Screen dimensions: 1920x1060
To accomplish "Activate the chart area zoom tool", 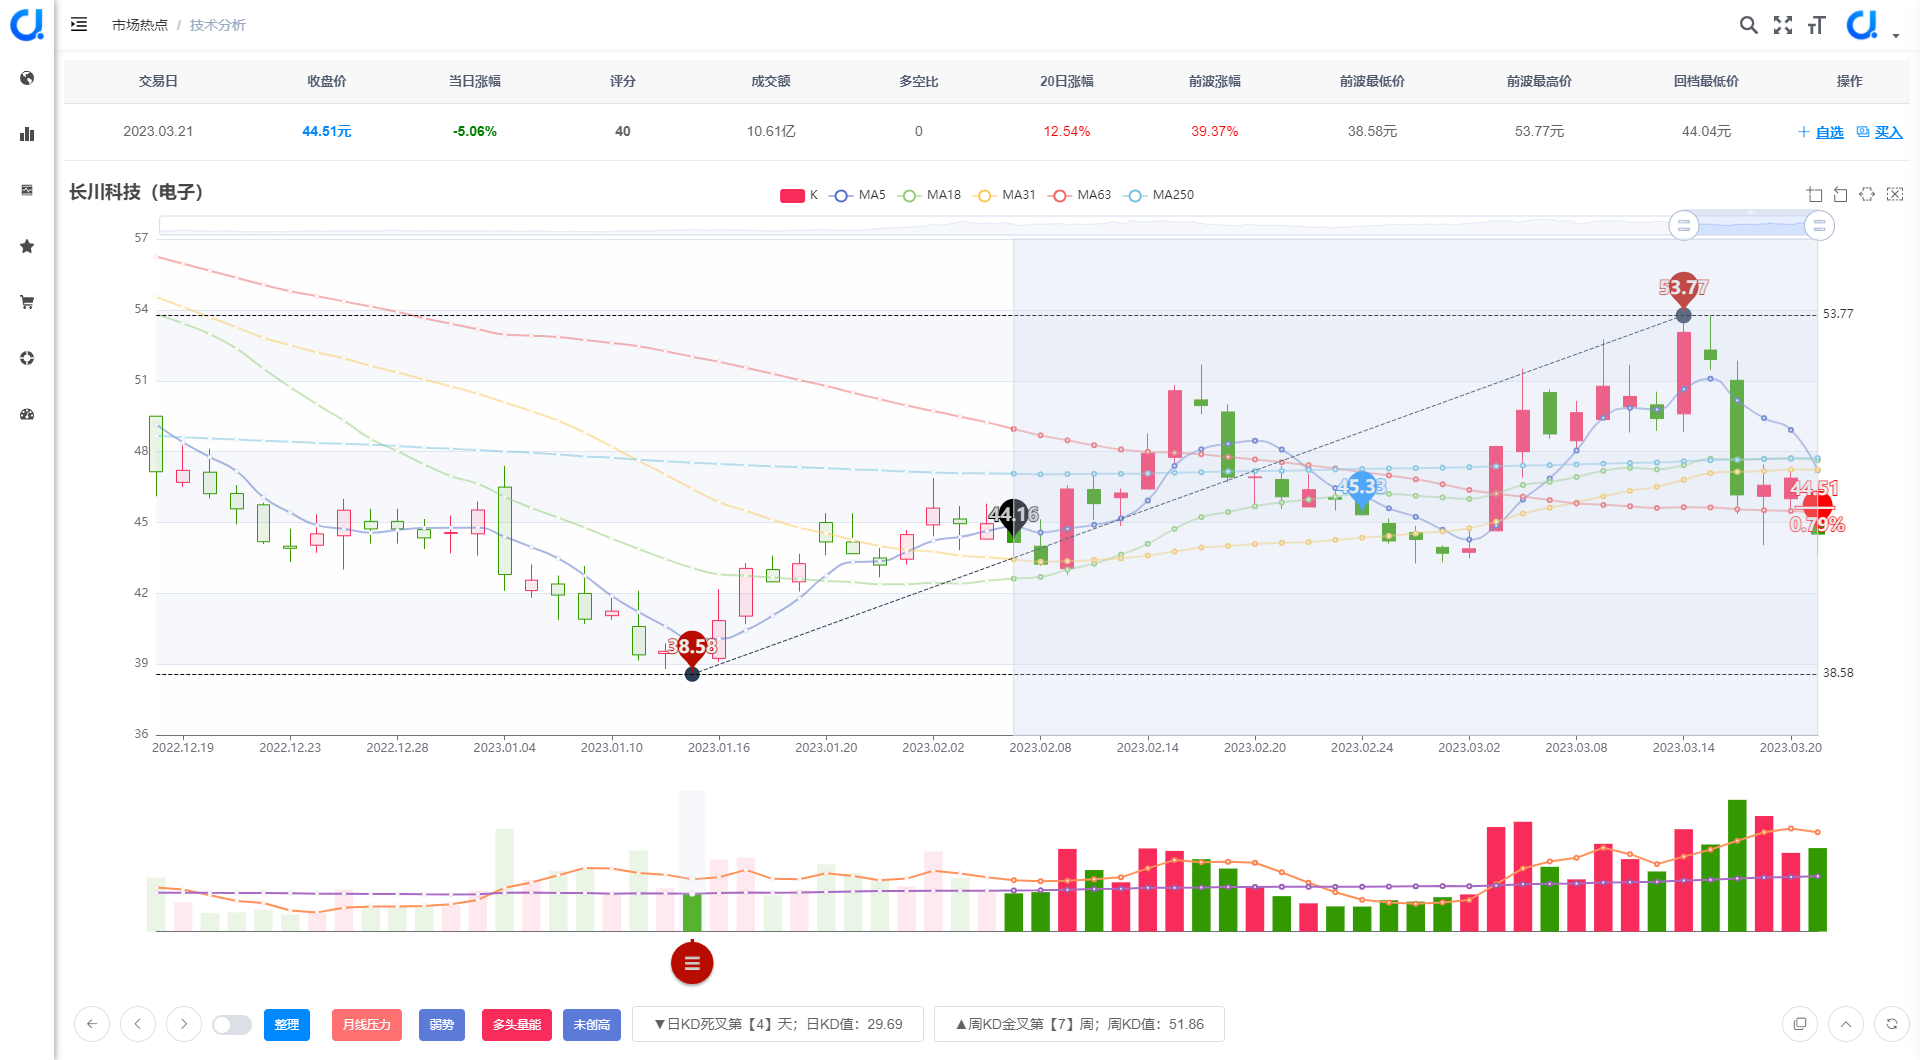I will pos(1814,194).
